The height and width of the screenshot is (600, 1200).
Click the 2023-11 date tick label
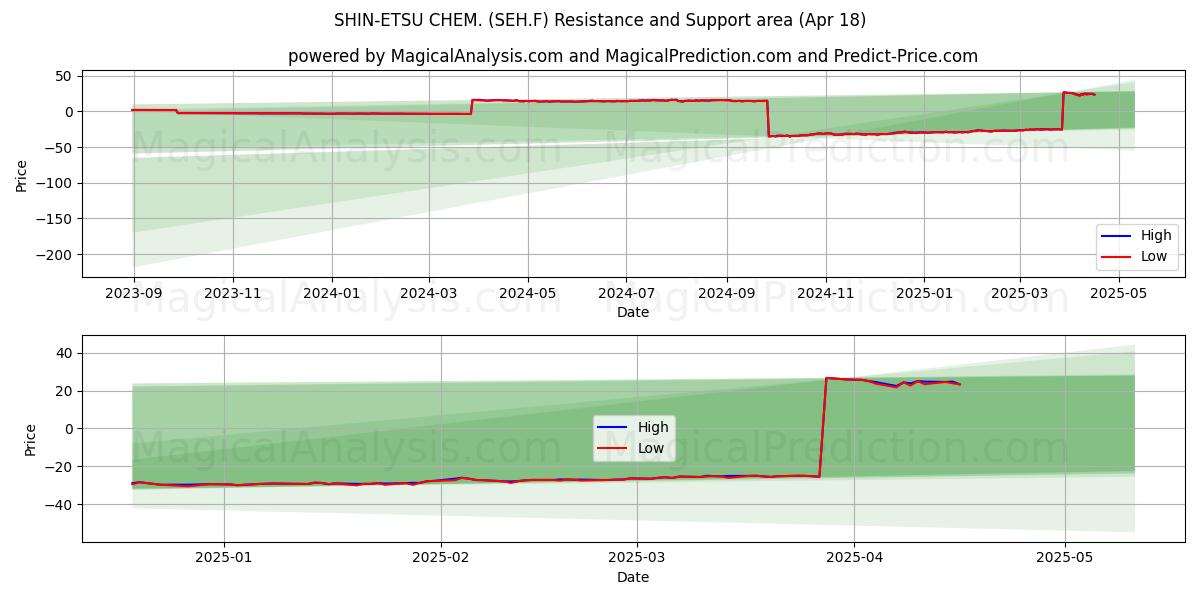(x=233, y=292)
